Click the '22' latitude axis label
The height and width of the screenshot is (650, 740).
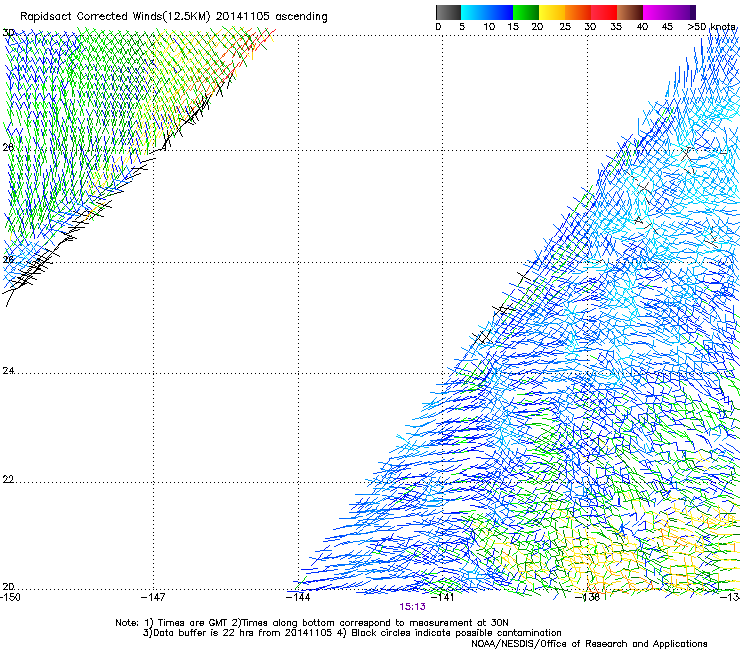point(8,480)
